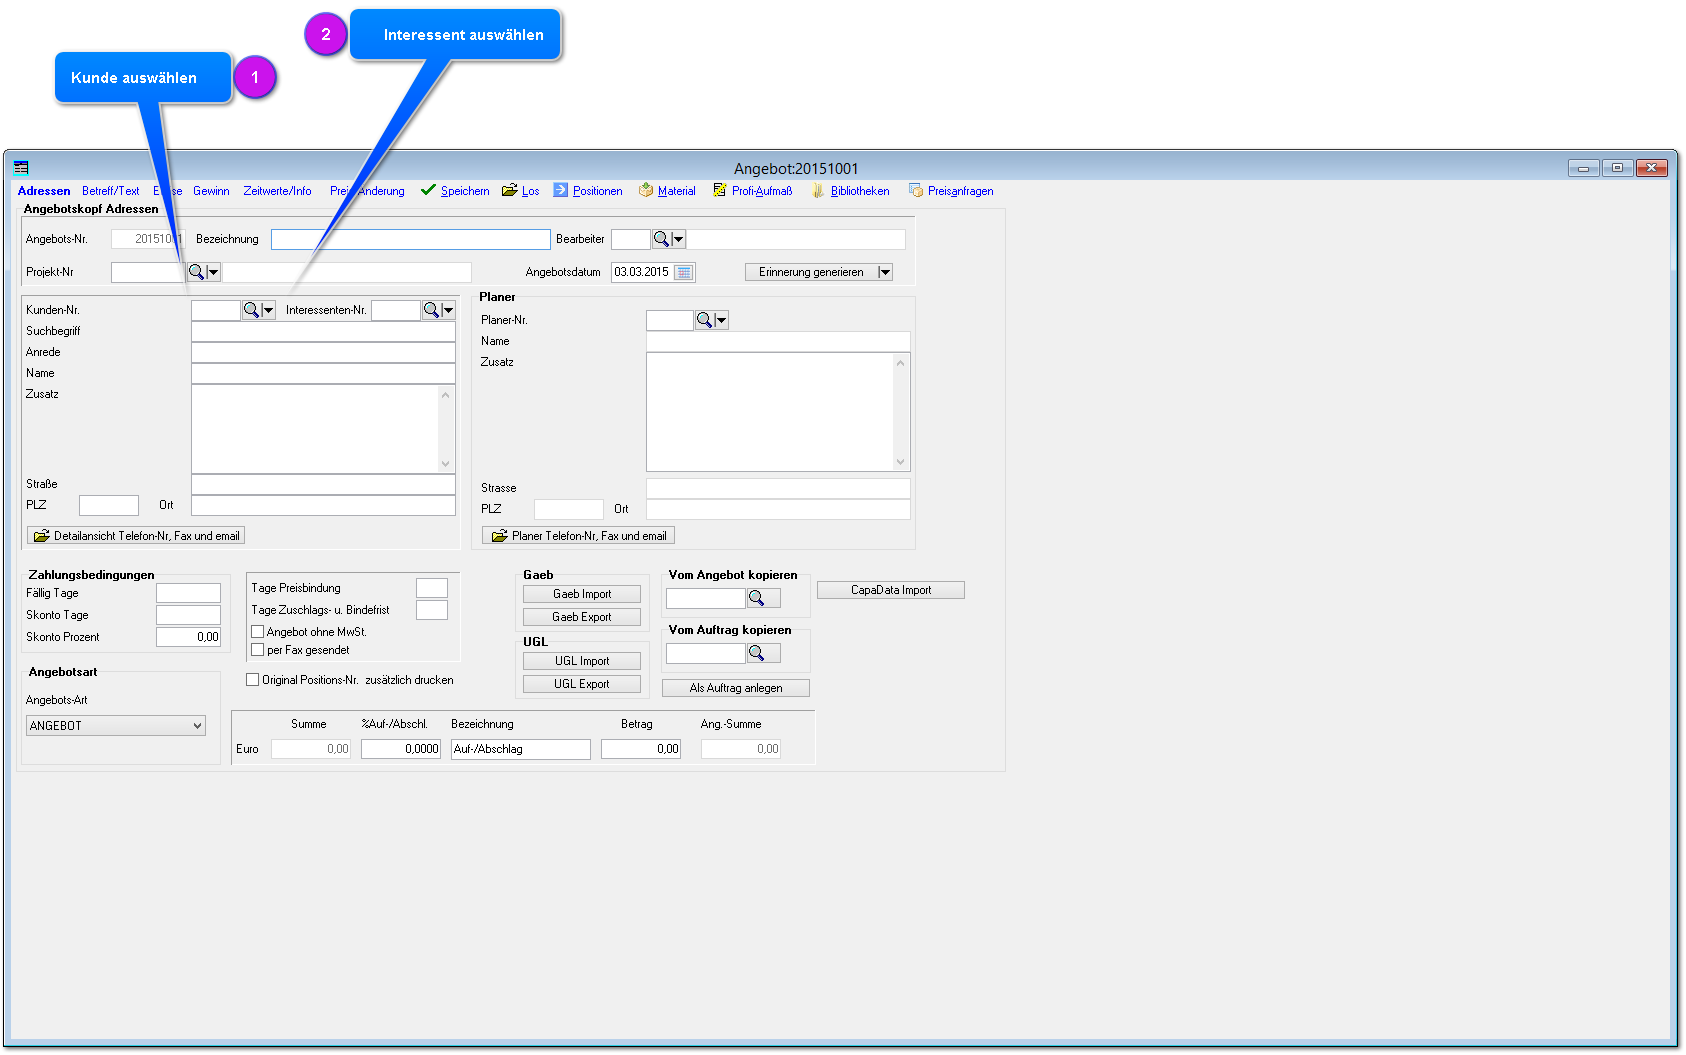
Task: Click the Projekt-Nr search magnifier
Action: [196, 272]
